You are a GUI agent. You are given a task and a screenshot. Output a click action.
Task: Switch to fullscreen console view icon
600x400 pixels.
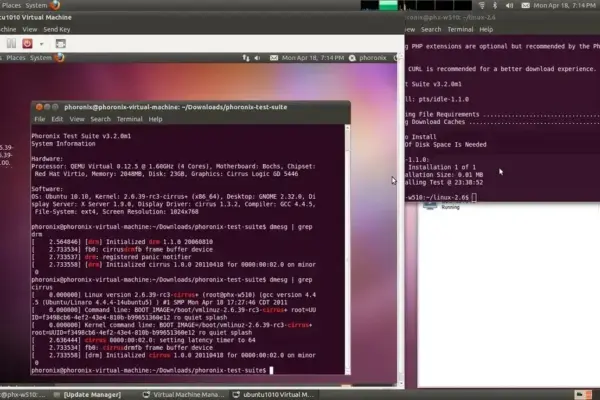[60, 43]
